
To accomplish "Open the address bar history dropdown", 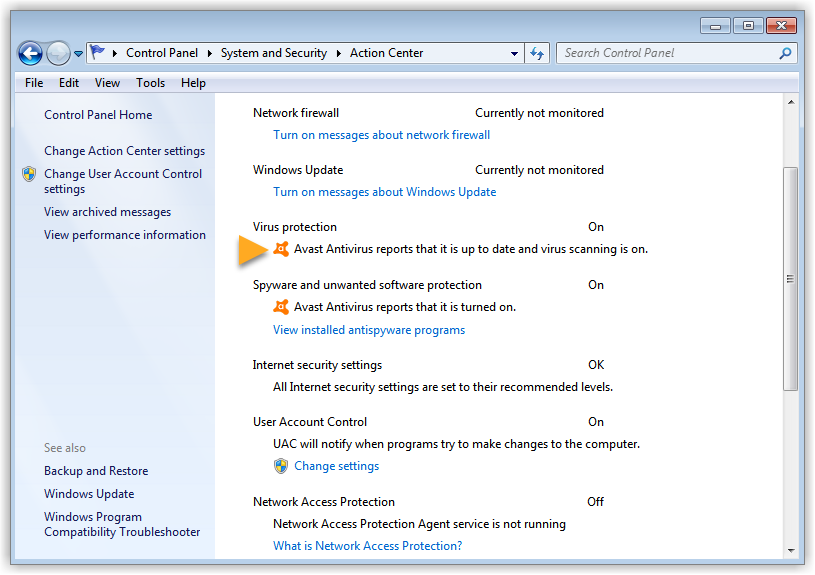I will click(514, 54).
